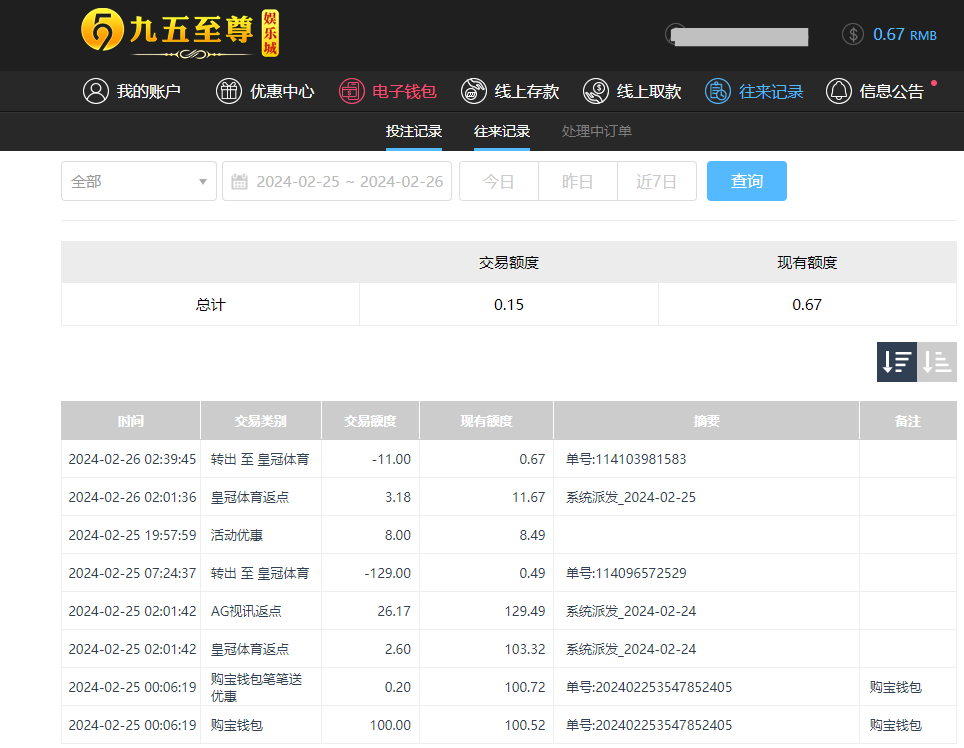This screenshot has height=748, width=964.
Task: Click the 全部 dropdown arrow
Action: (x=202, y=182)
